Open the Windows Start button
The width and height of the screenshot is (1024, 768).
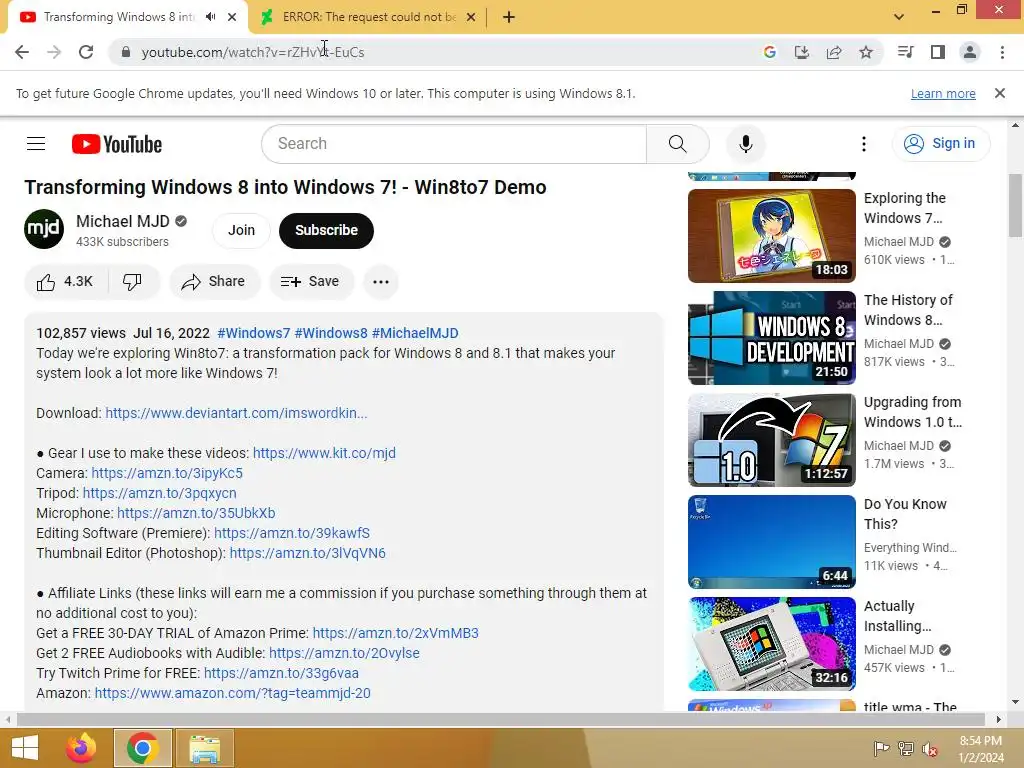pos(25,748)
